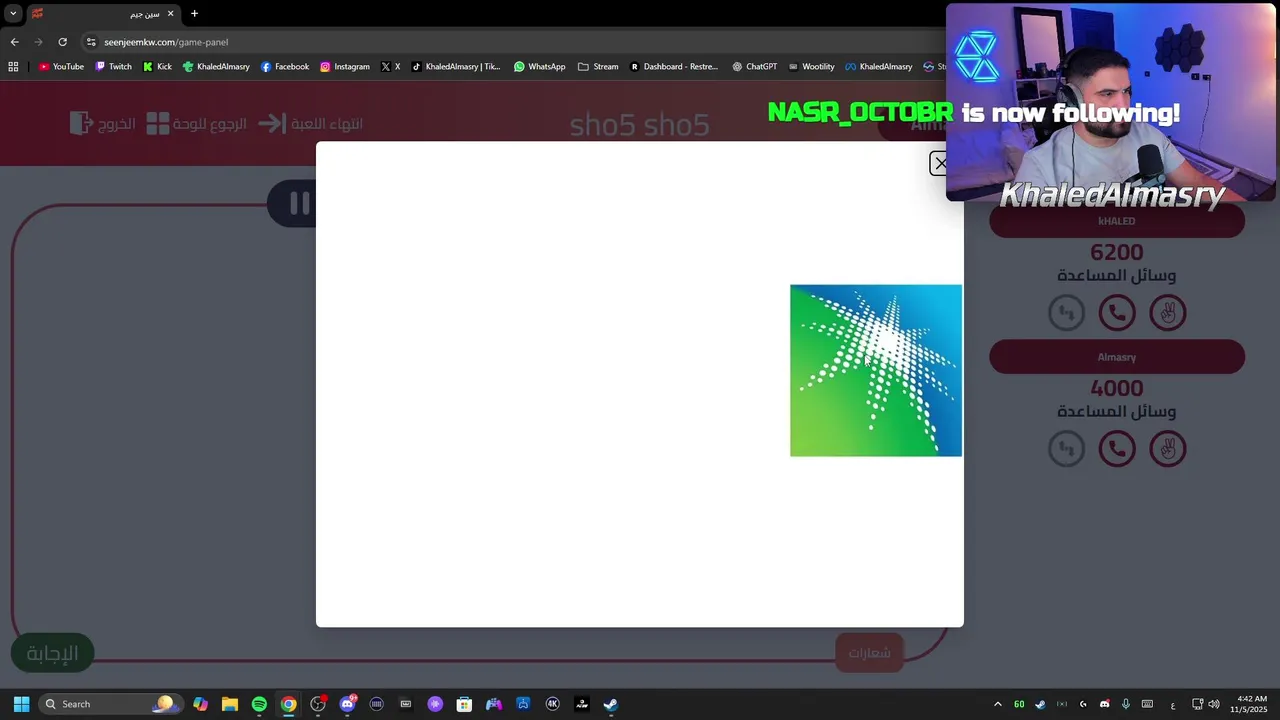Go back in browser history
The image size is (1280, 720).
(x=14, y=42)
